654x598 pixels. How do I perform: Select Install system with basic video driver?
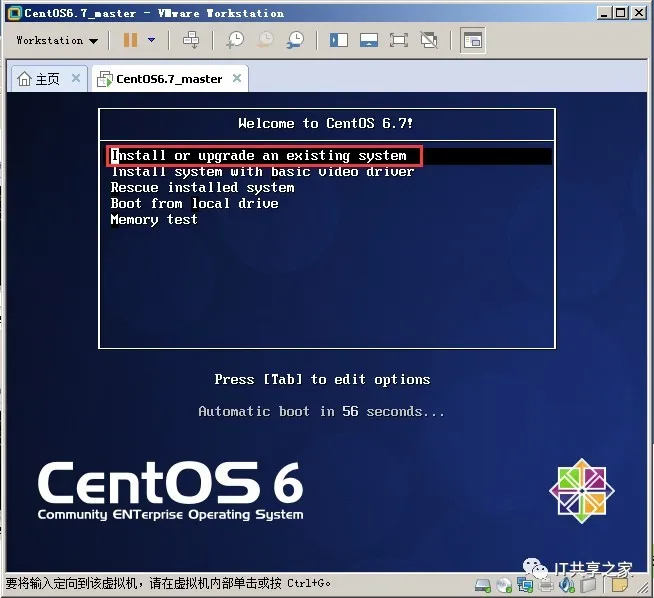pos(262,171)
